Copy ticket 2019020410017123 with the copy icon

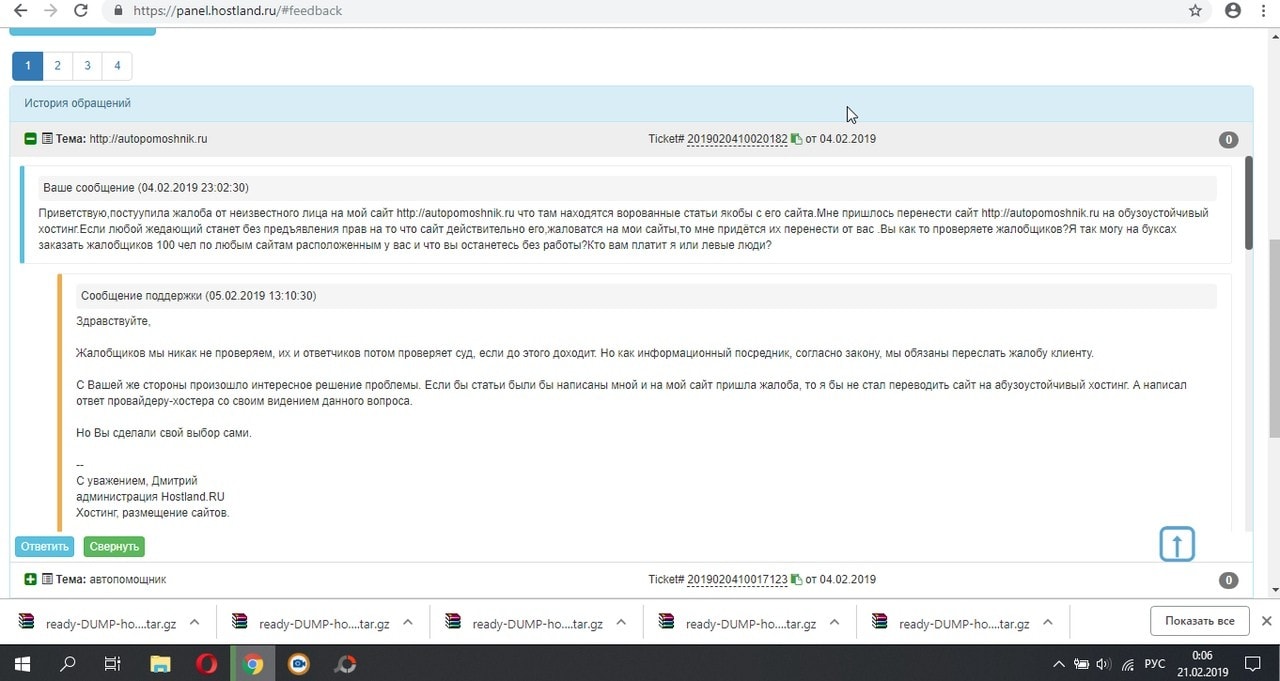[796, 580]
